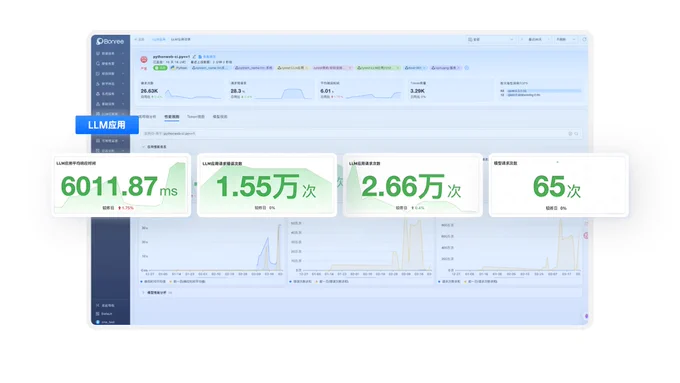Click the 6.01s average response metric card

click(360, 90)
